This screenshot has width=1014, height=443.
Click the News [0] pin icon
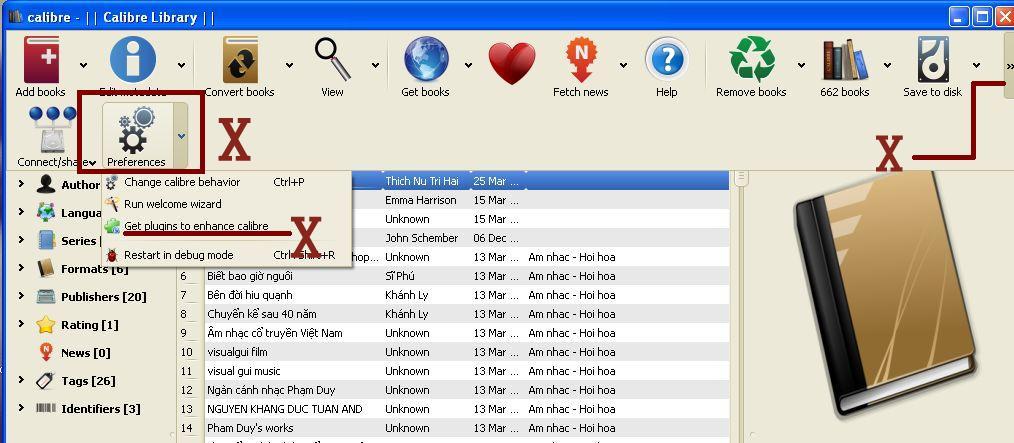point(46,352)
